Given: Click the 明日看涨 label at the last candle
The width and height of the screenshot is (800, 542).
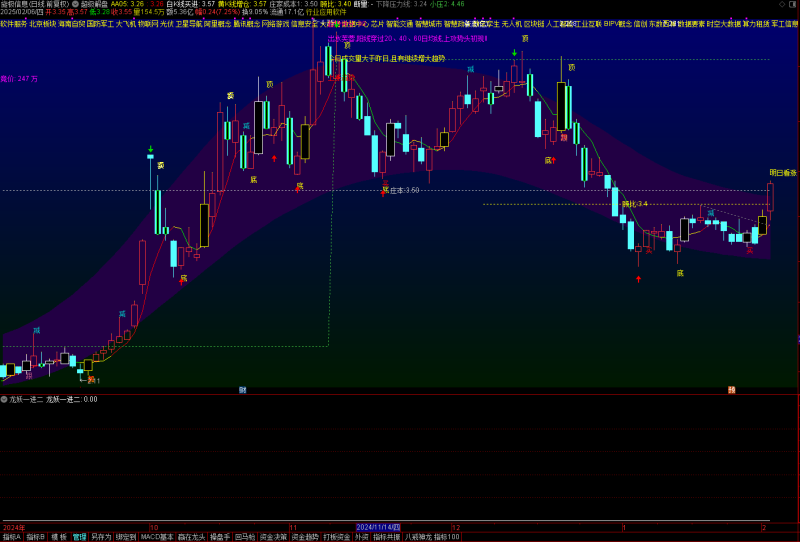Looking at the screenshot, I should pyautogui.click(x=782, y=173).
